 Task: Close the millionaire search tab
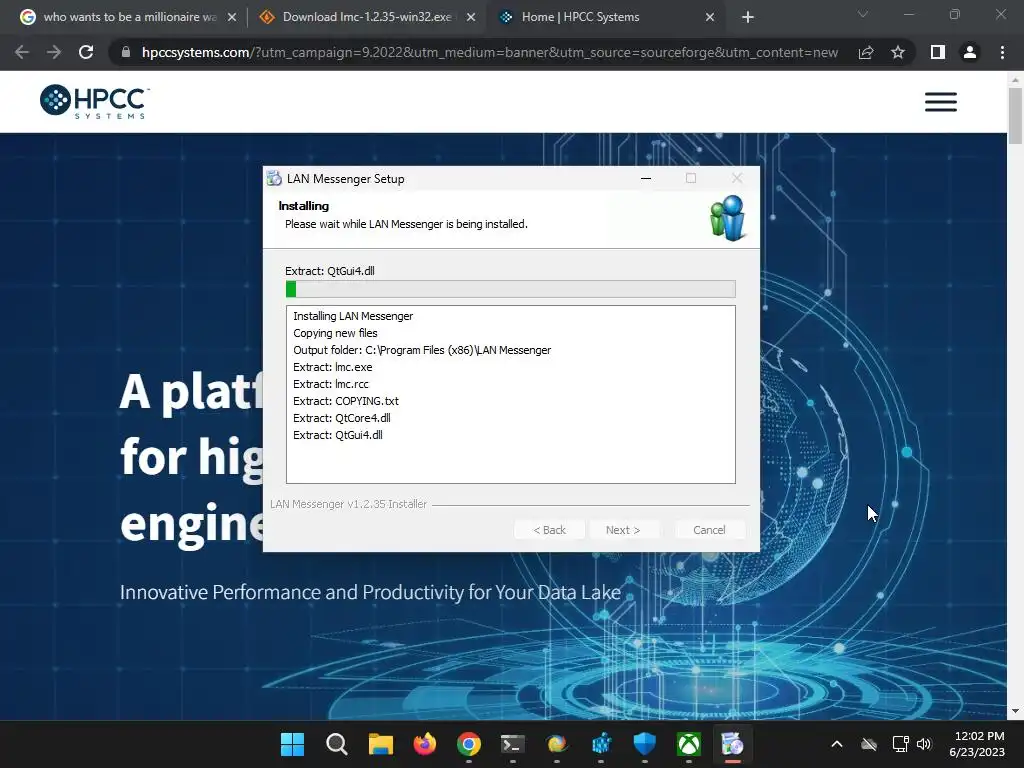click(232, 17)
